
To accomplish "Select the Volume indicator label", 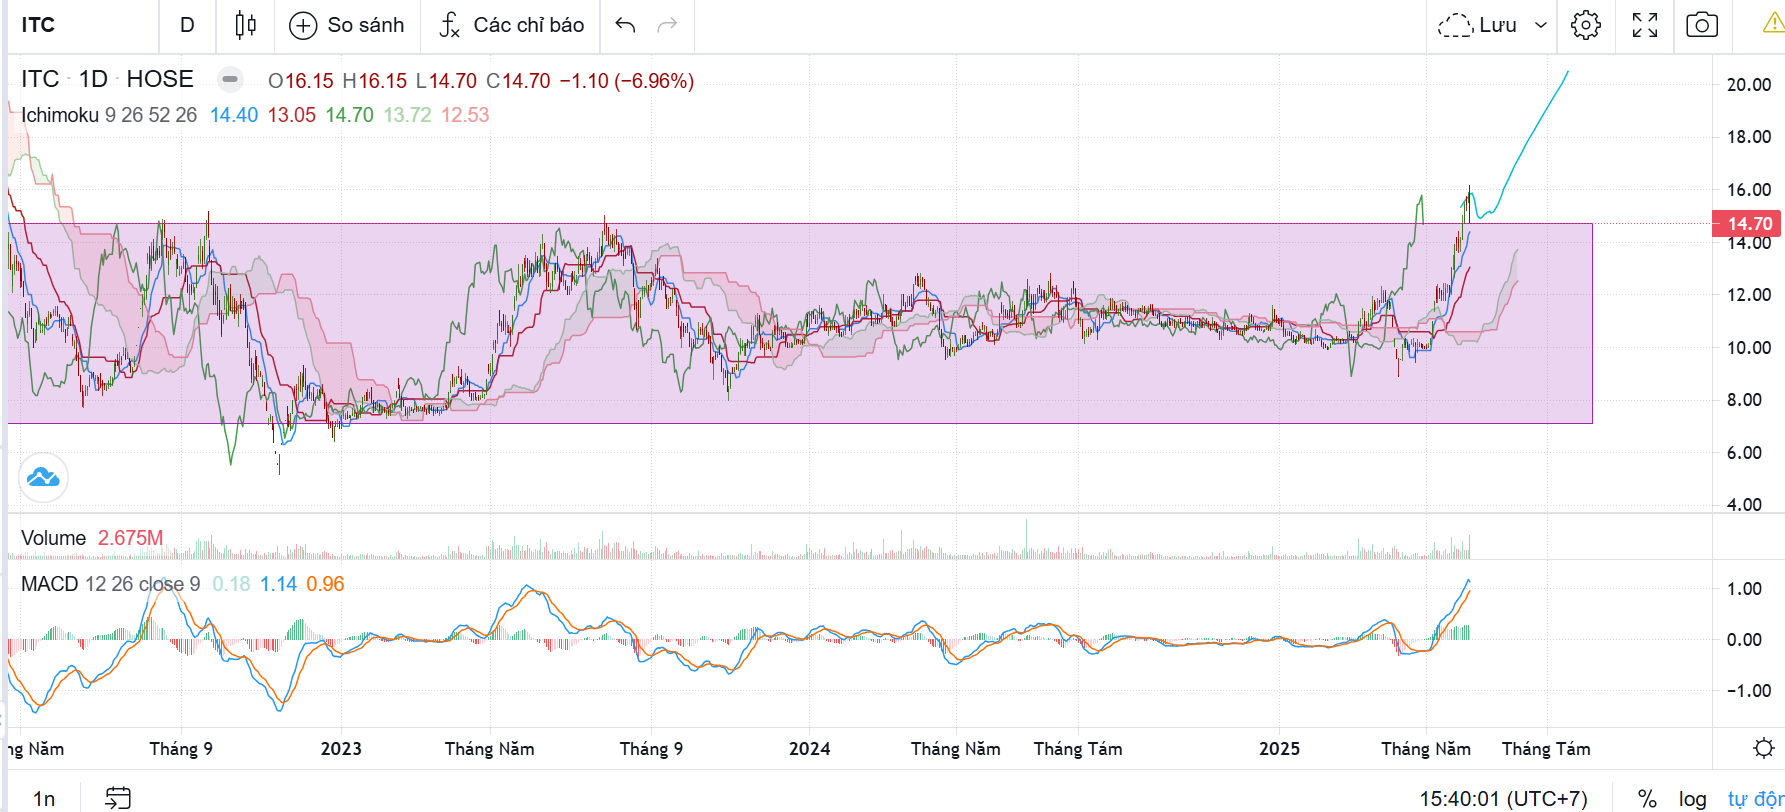I will tap(53, 538).
